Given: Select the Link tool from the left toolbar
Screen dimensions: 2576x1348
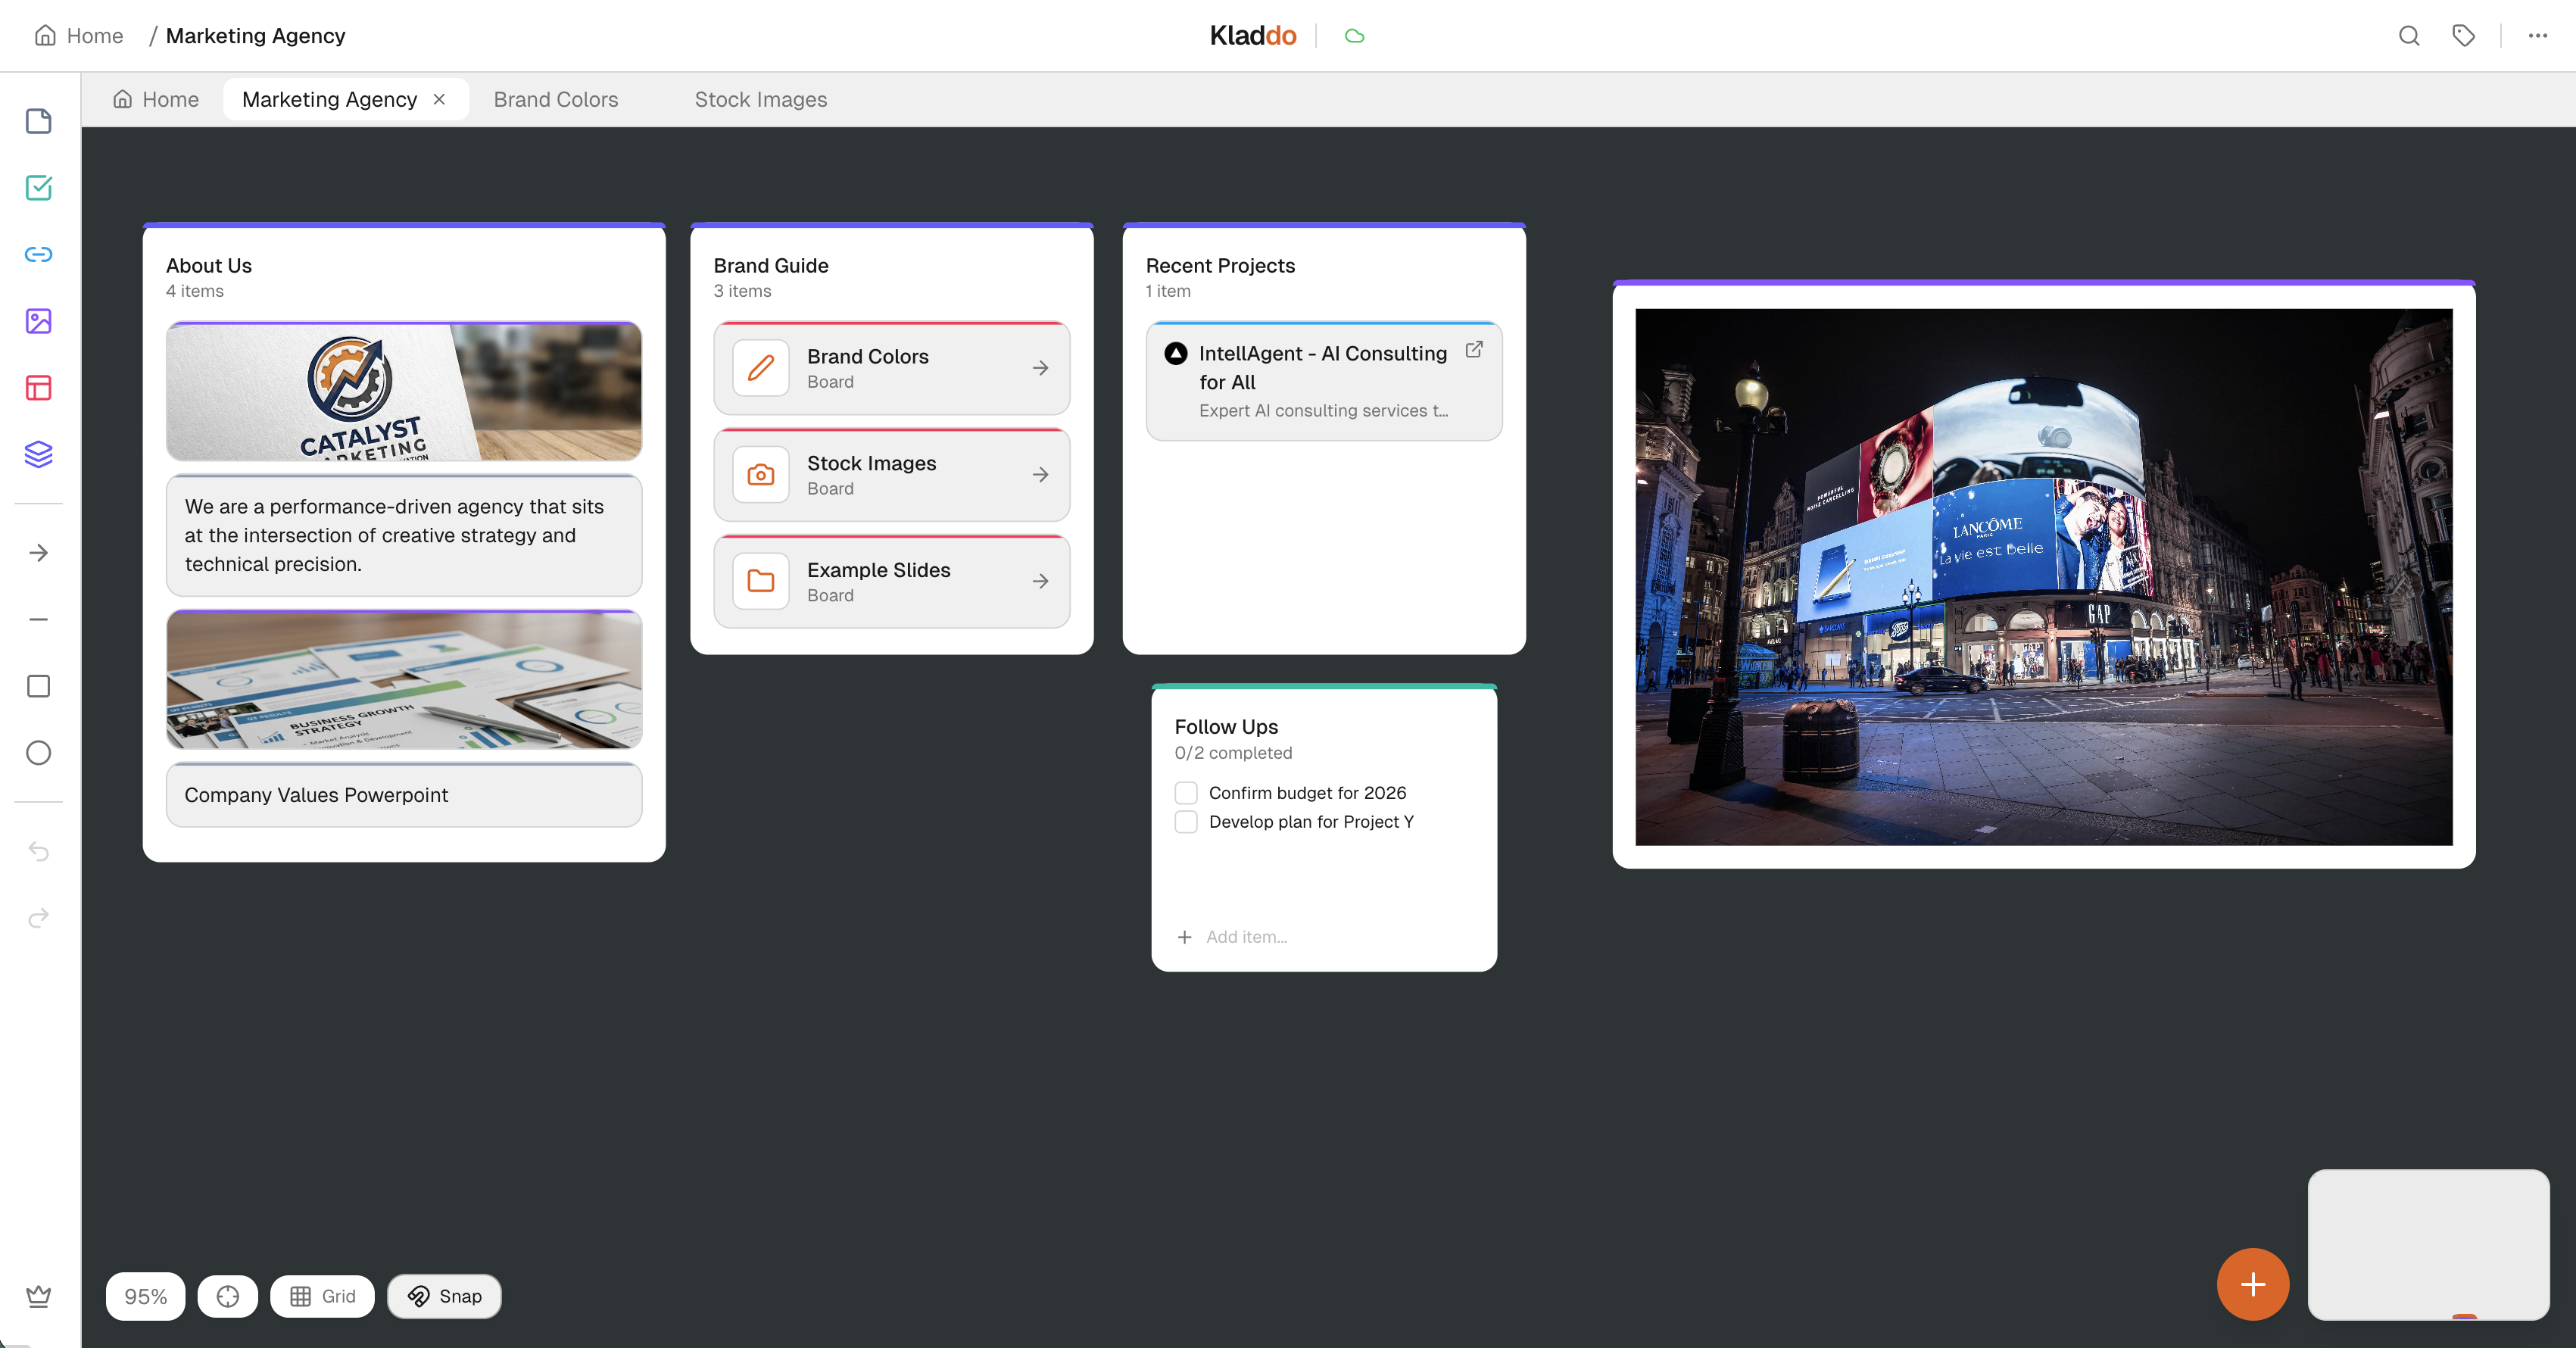Looking at the screenshot, I should point(38,254).
